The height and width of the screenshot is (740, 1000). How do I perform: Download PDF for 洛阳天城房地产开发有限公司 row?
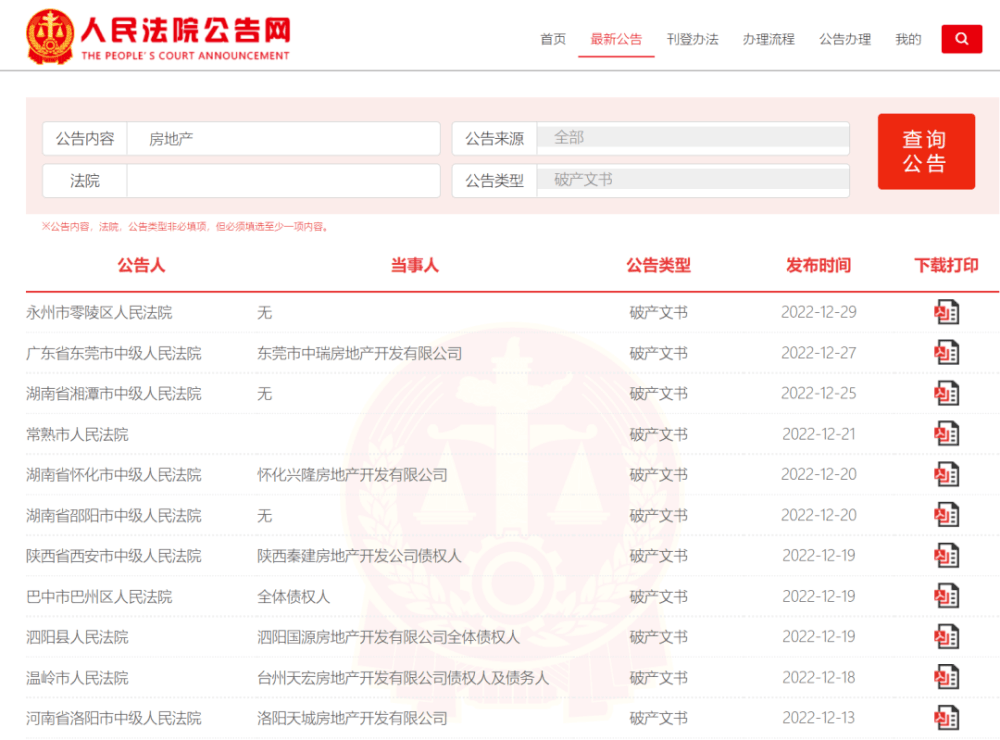[946, 718]
